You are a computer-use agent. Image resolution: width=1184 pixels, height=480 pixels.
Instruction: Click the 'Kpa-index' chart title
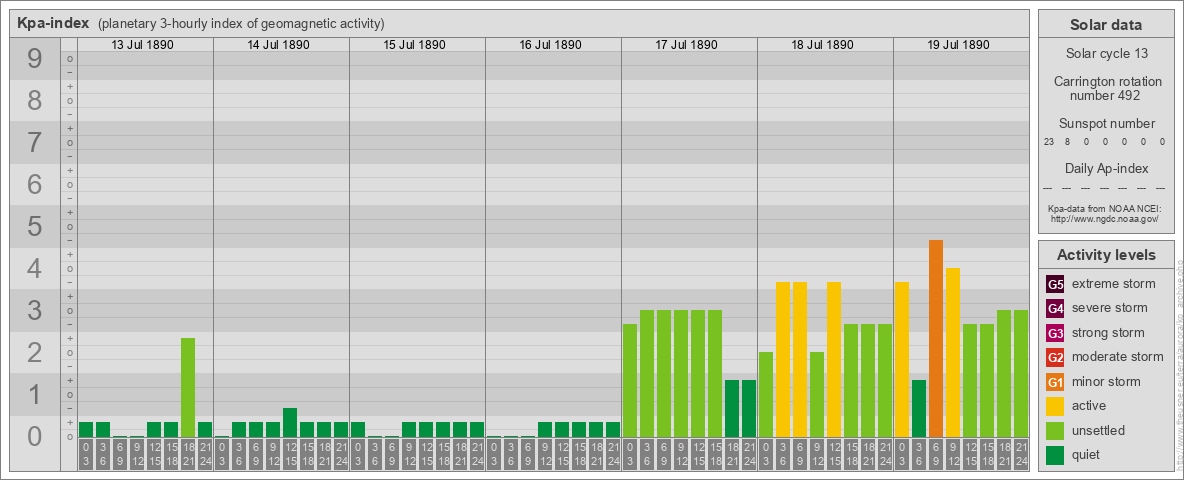(x=52, y=23)
